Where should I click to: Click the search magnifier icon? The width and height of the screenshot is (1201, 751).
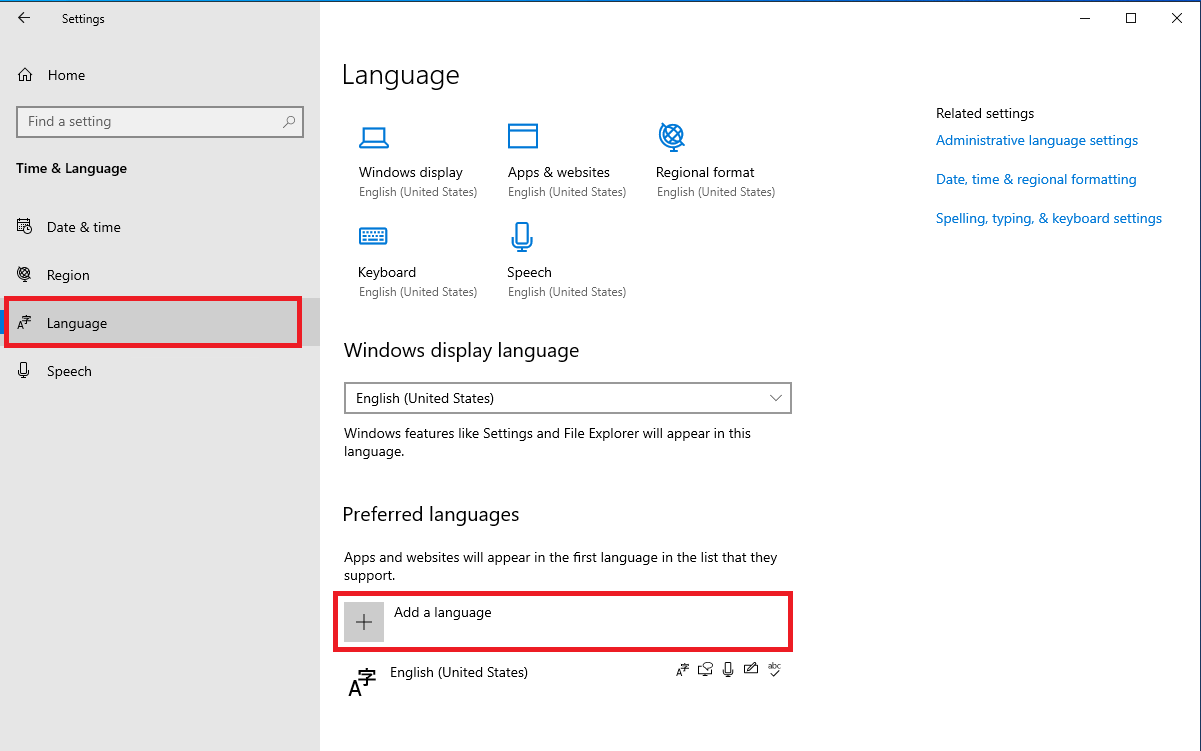point(289,121)
